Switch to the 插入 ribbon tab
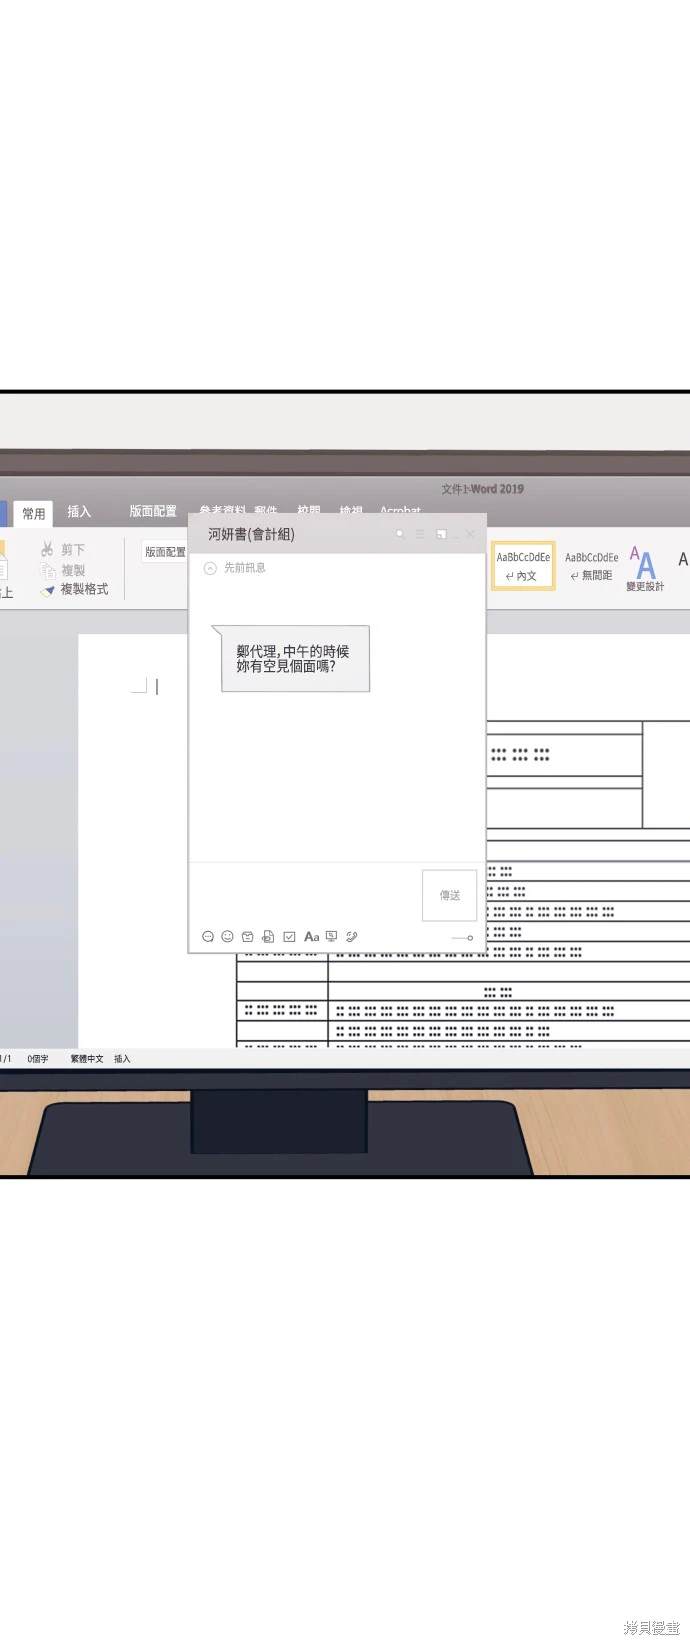This screenshot has height=1645, width=690. click(x=79, y=511)
